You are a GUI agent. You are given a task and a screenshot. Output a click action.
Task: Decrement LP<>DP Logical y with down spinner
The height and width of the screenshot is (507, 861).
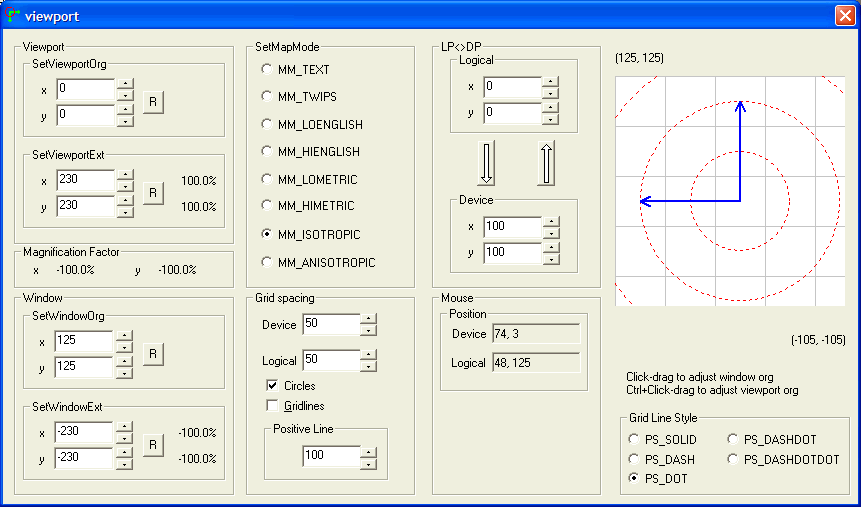[550, 119]
